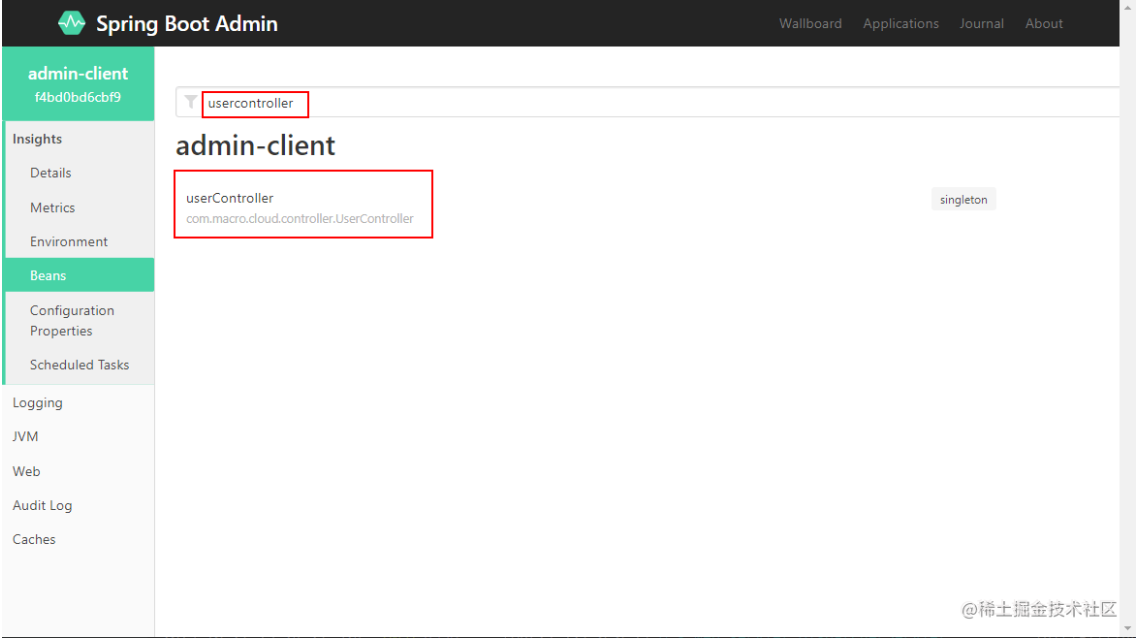Expand the Logging section
The image size is (1140, 640).
[37, 402]
